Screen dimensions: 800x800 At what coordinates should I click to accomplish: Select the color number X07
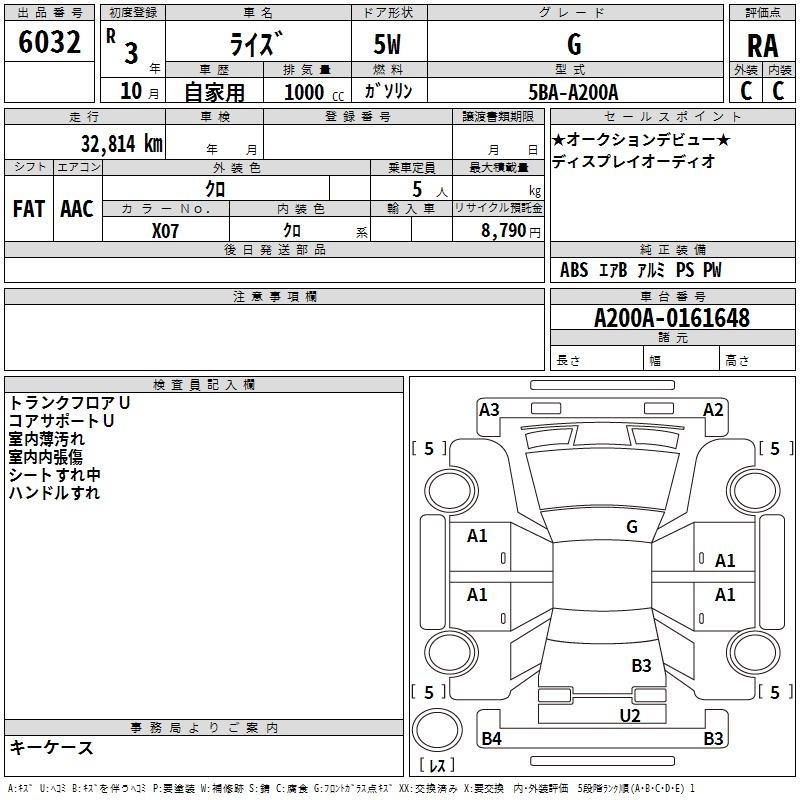click(167, 229)
